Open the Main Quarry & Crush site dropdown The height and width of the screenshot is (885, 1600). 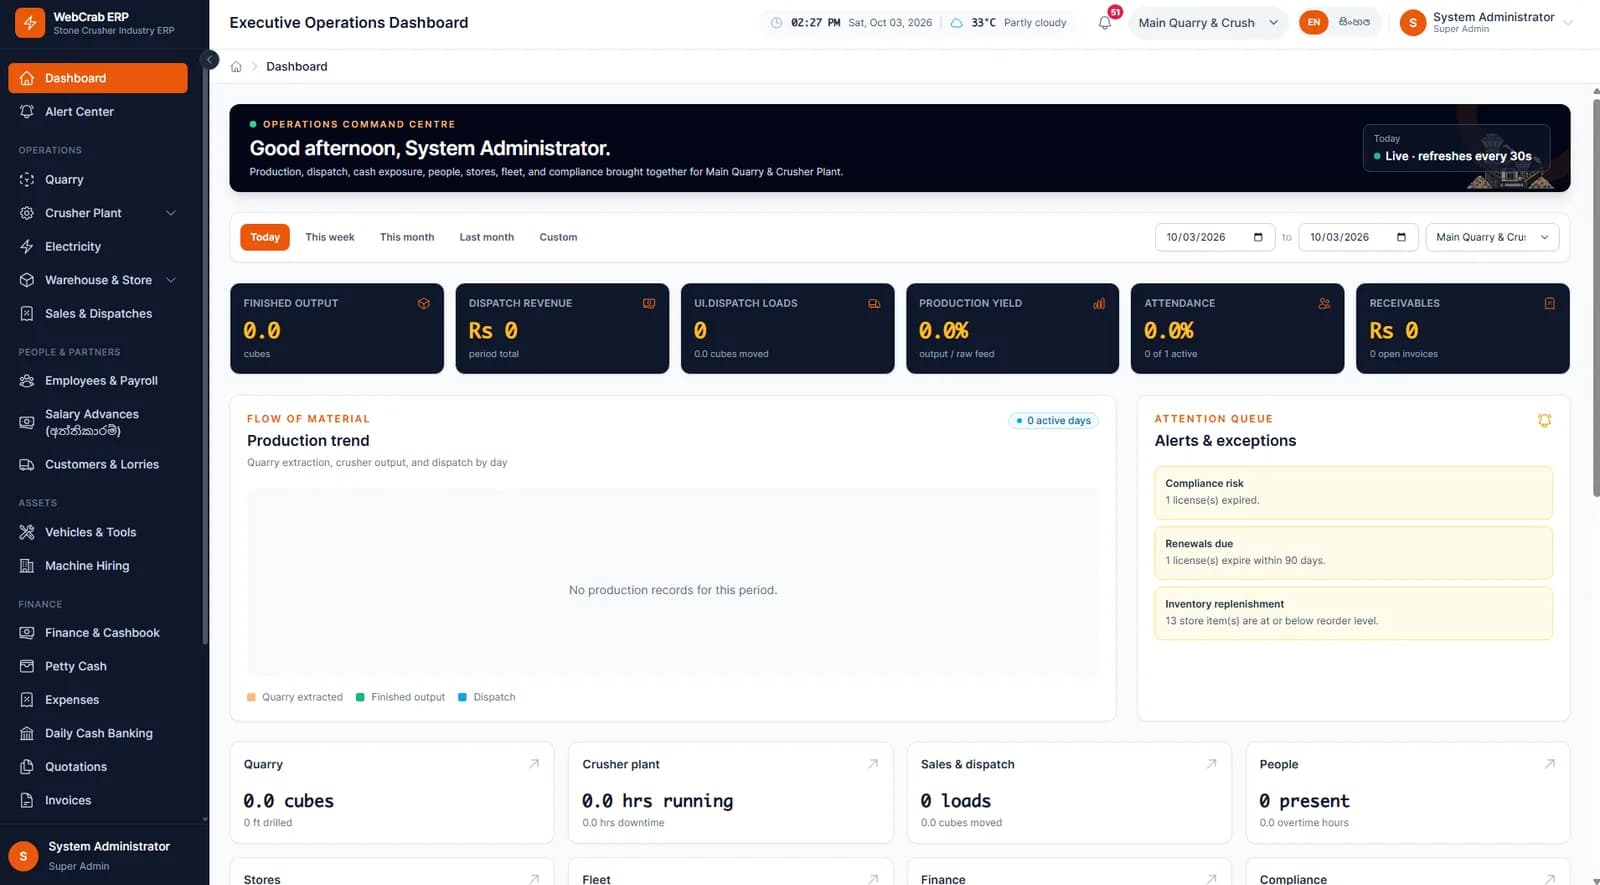(1208, 23)
